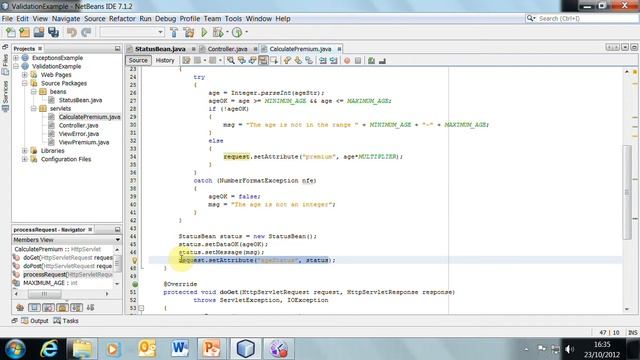Switch to the Controller.java tab
Screen dimensions: 640x360
[227, 49]
